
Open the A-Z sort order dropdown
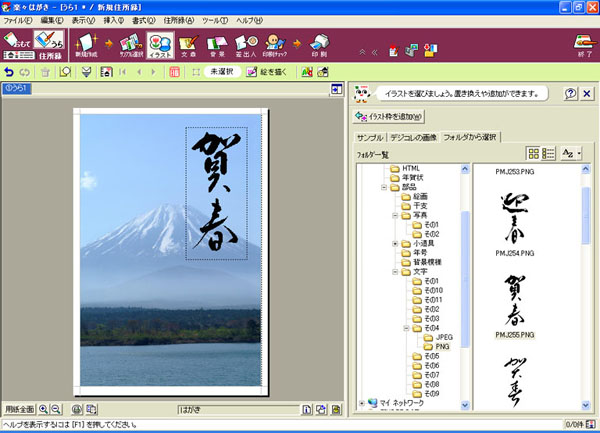point(571,153)
